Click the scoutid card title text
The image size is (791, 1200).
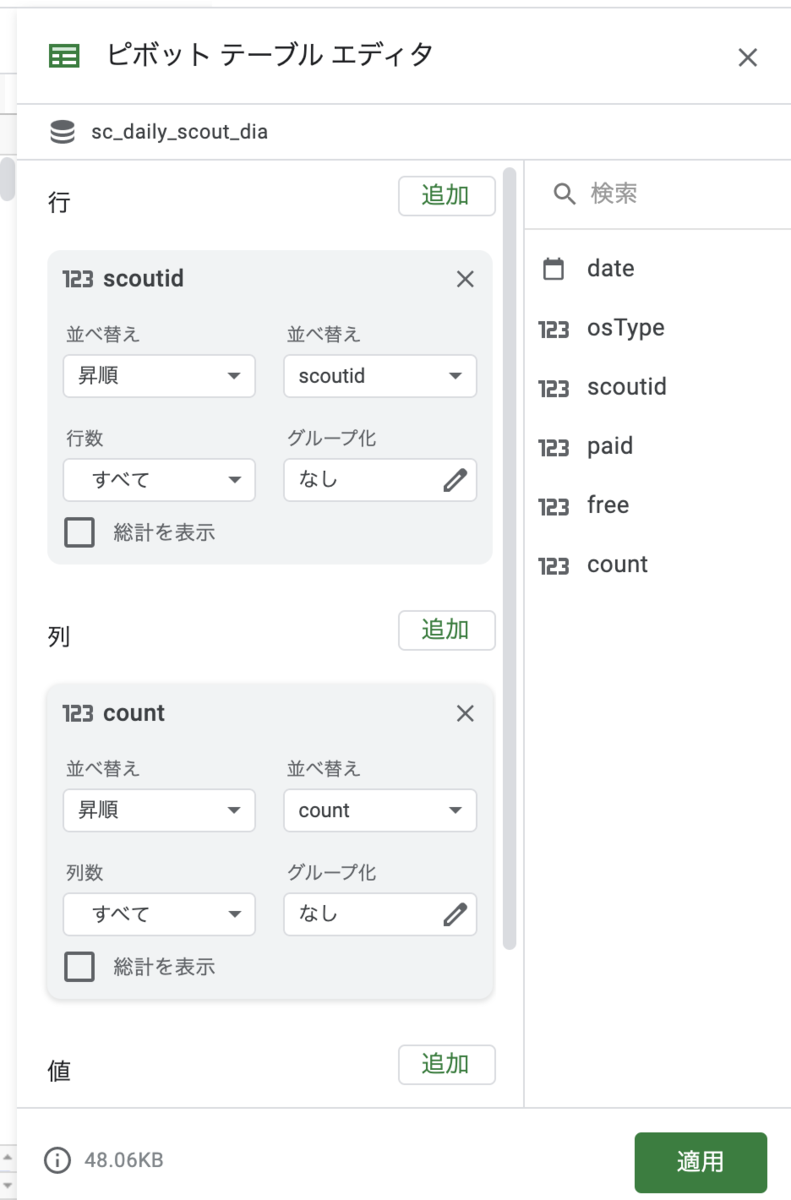[143, 279]
